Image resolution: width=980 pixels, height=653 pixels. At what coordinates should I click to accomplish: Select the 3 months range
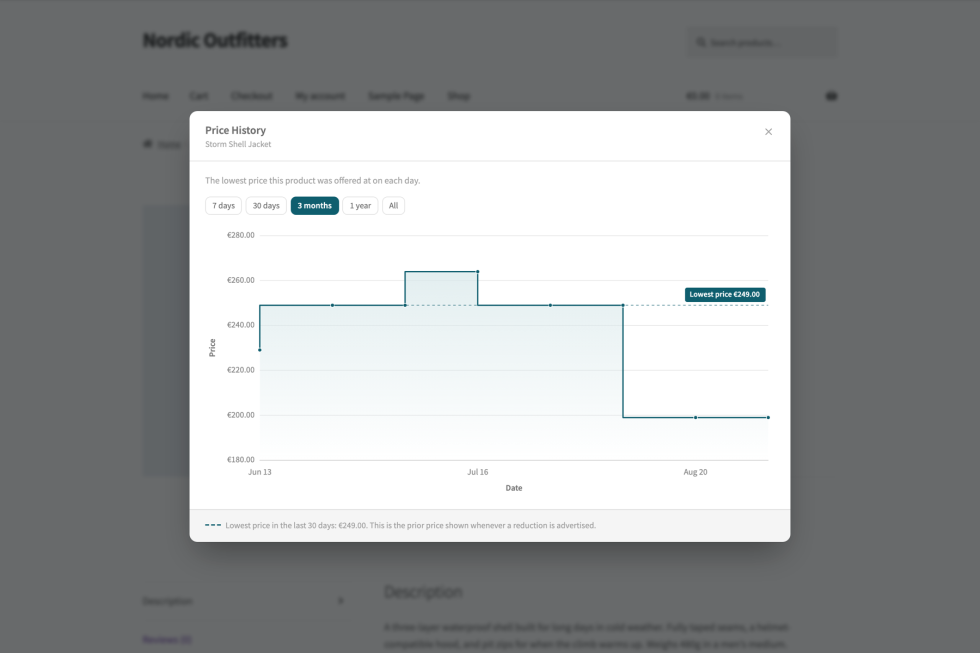point(314,206)
